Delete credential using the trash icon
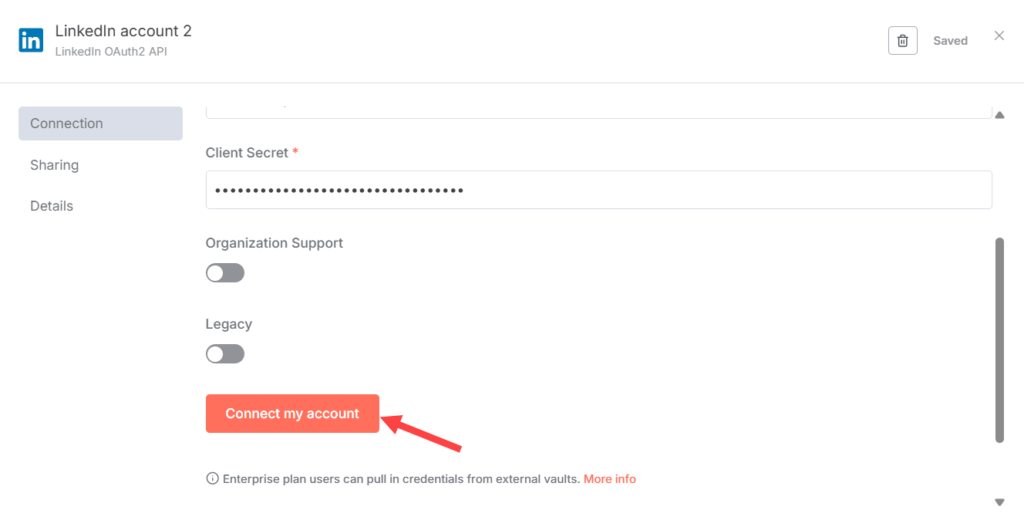The image size is (1024, 527). pyautogui.click(x=902, y=41)
